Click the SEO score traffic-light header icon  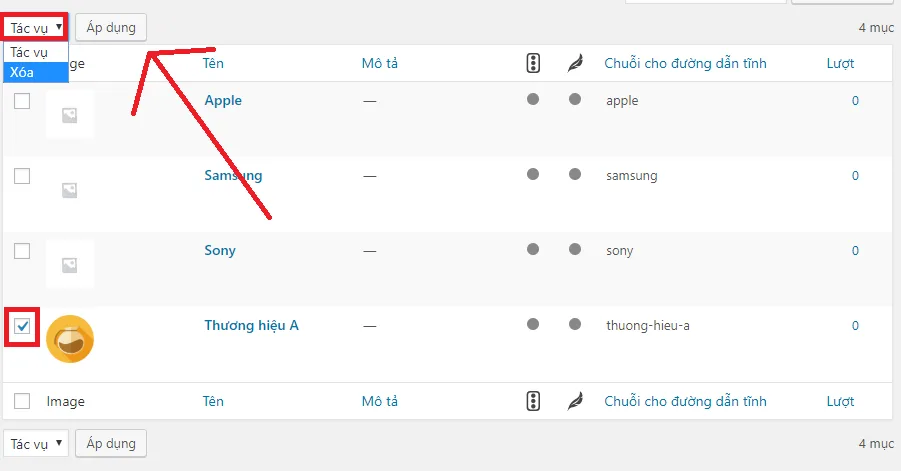coord(533,63)
